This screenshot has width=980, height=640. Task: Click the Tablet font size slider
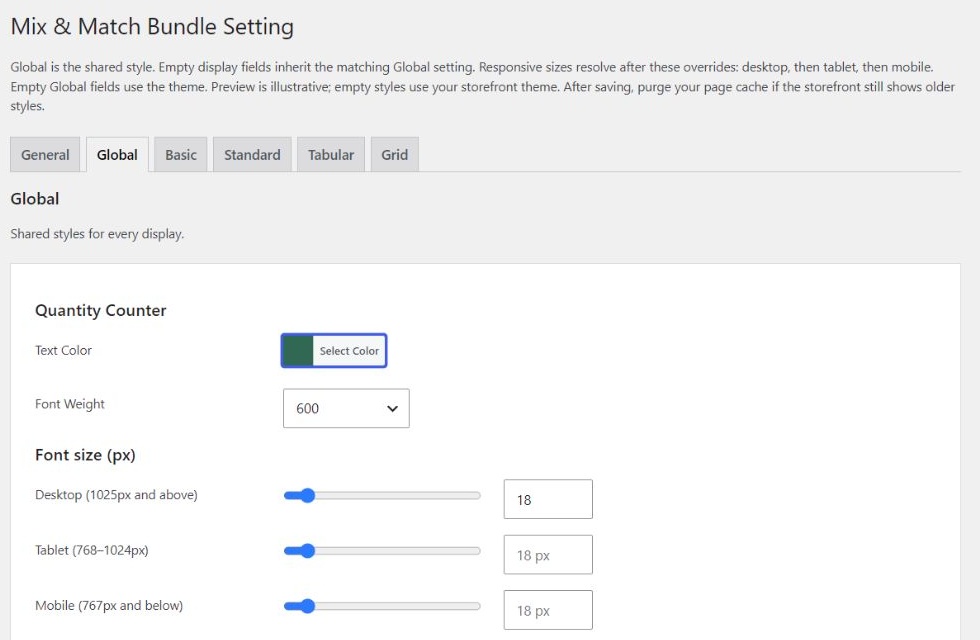tap(382, 551)
